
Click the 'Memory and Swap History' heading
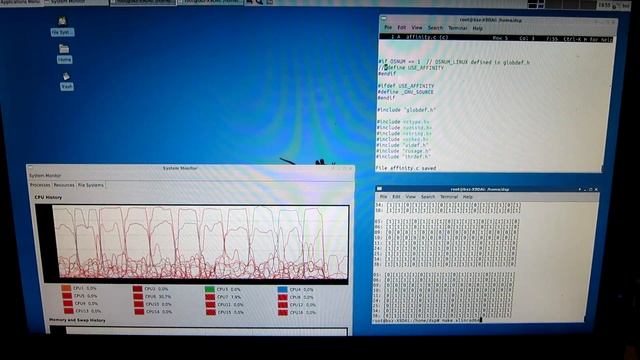[x=77, y=320]
